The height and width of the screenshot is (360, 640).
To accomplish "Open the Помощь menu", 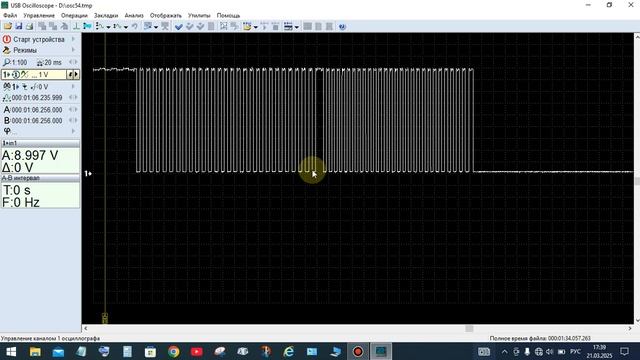I will point(228,16).
